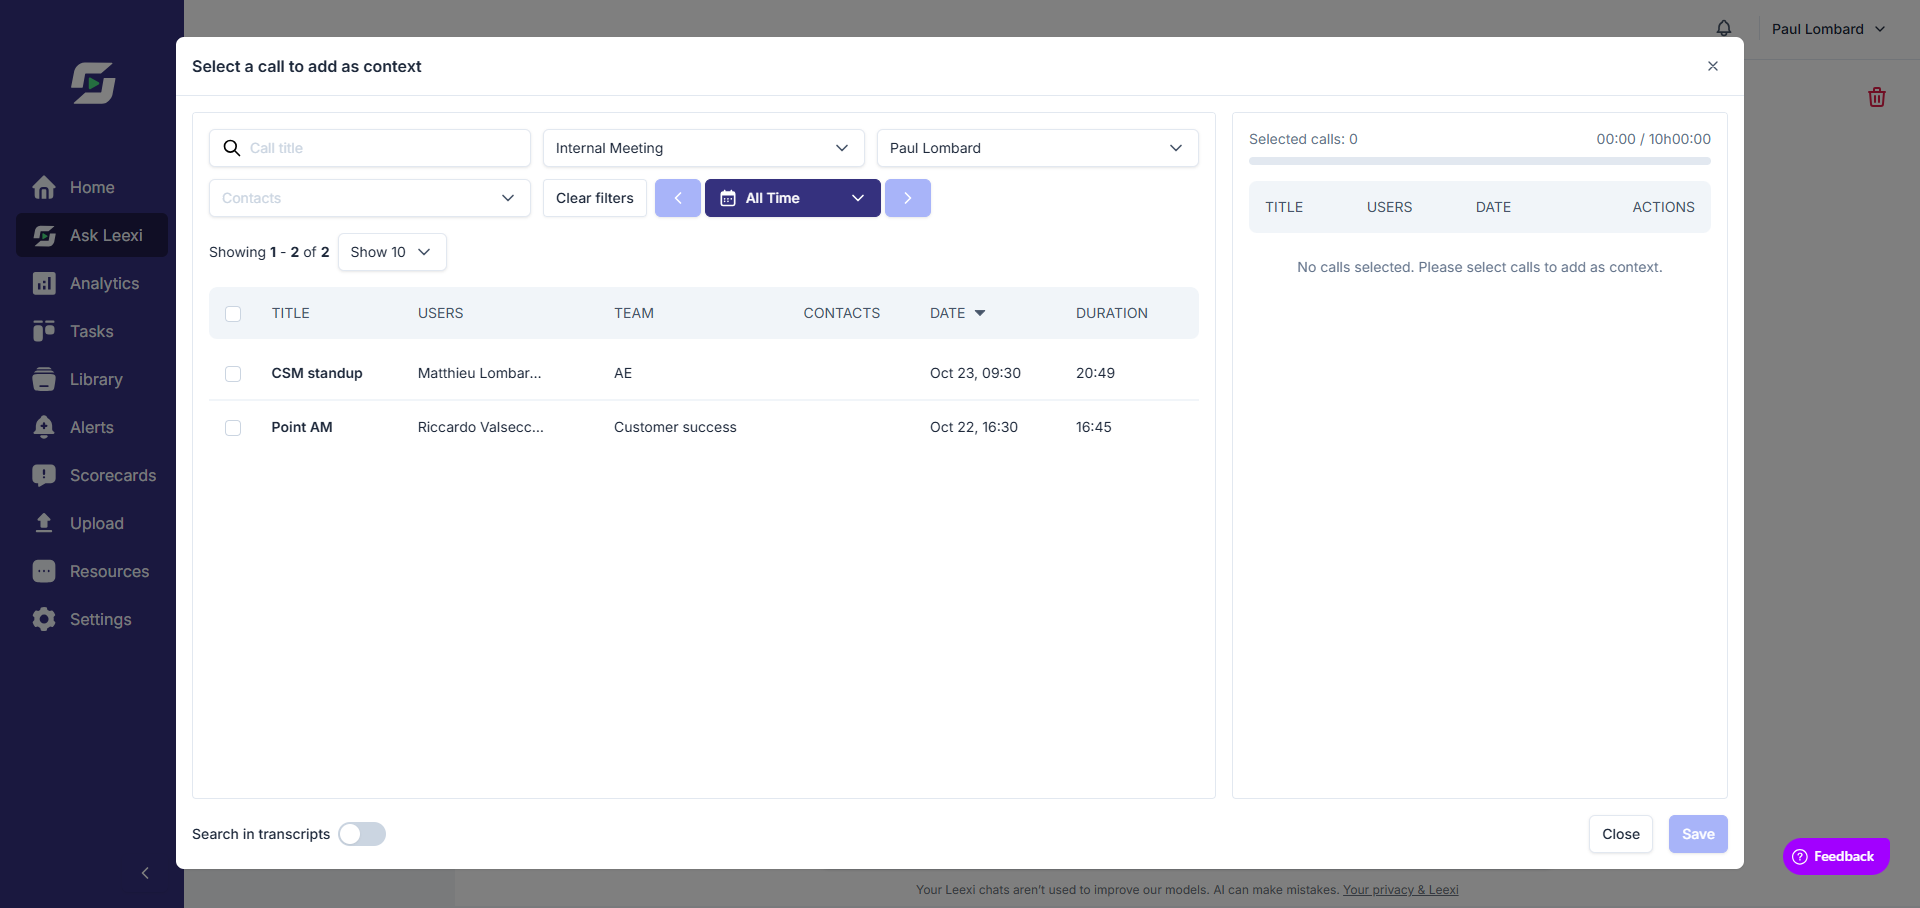Click the Call title search field
This screenshot has height=908, width=1920.
pos(370,148)
